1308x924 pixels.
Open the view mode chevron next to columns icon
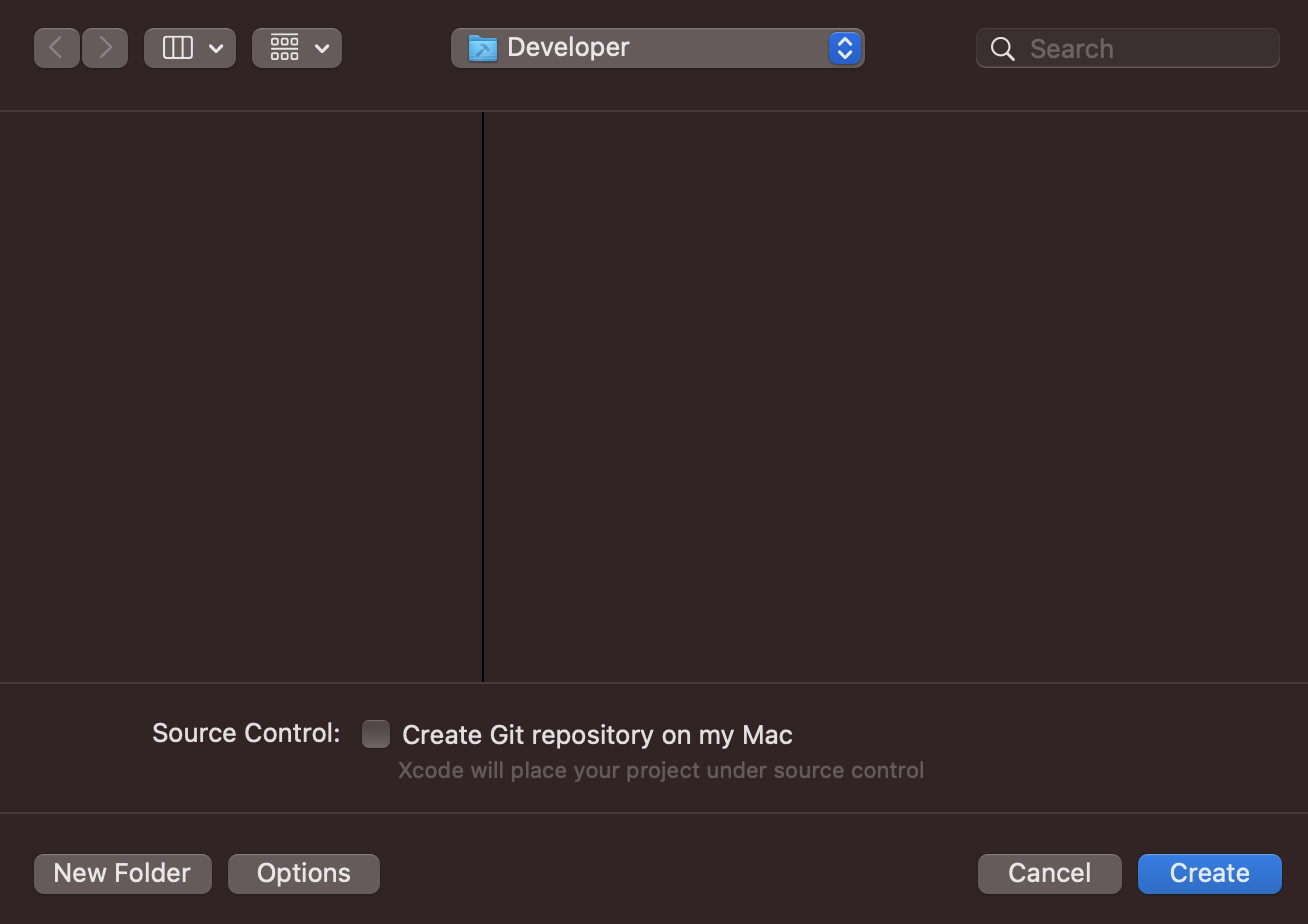pos(216,48)
